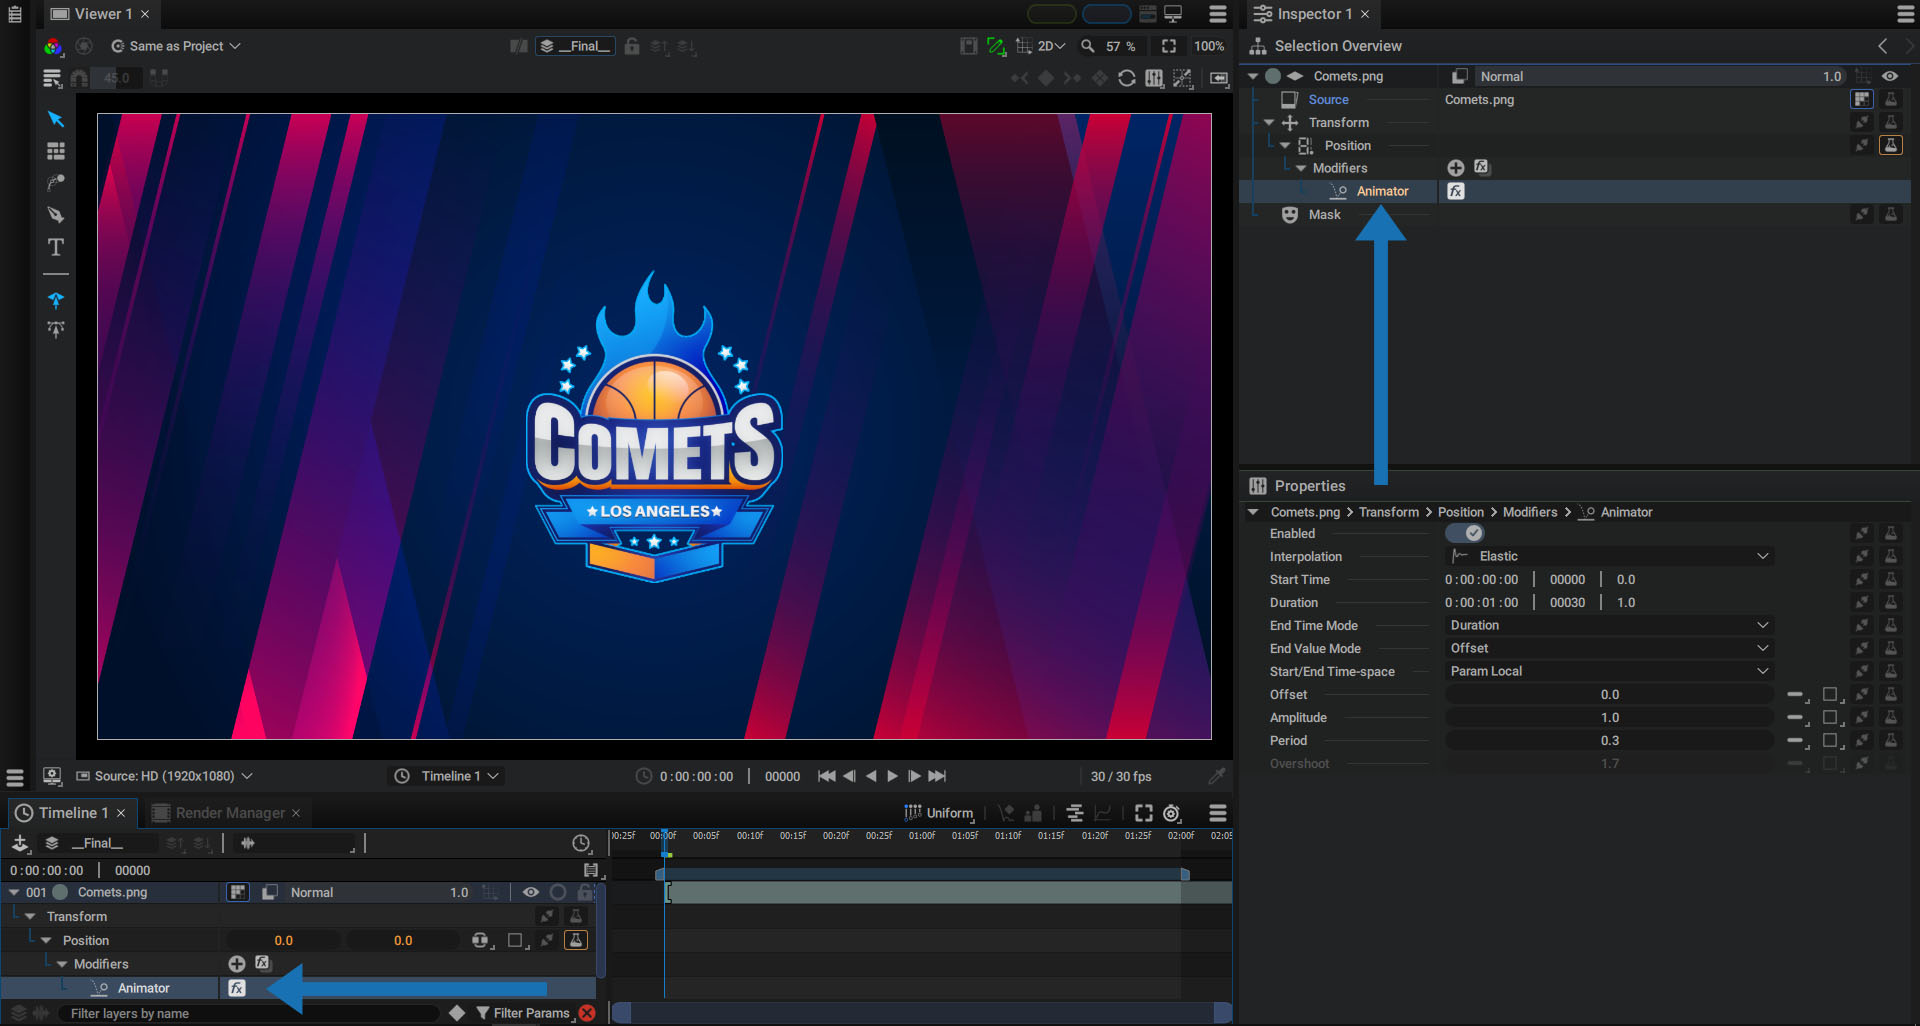The height and width of the screenshot is (1026, 1920).
Task: Toggle Comets.png solo circle in Timeline
Action: click(558, 892)
